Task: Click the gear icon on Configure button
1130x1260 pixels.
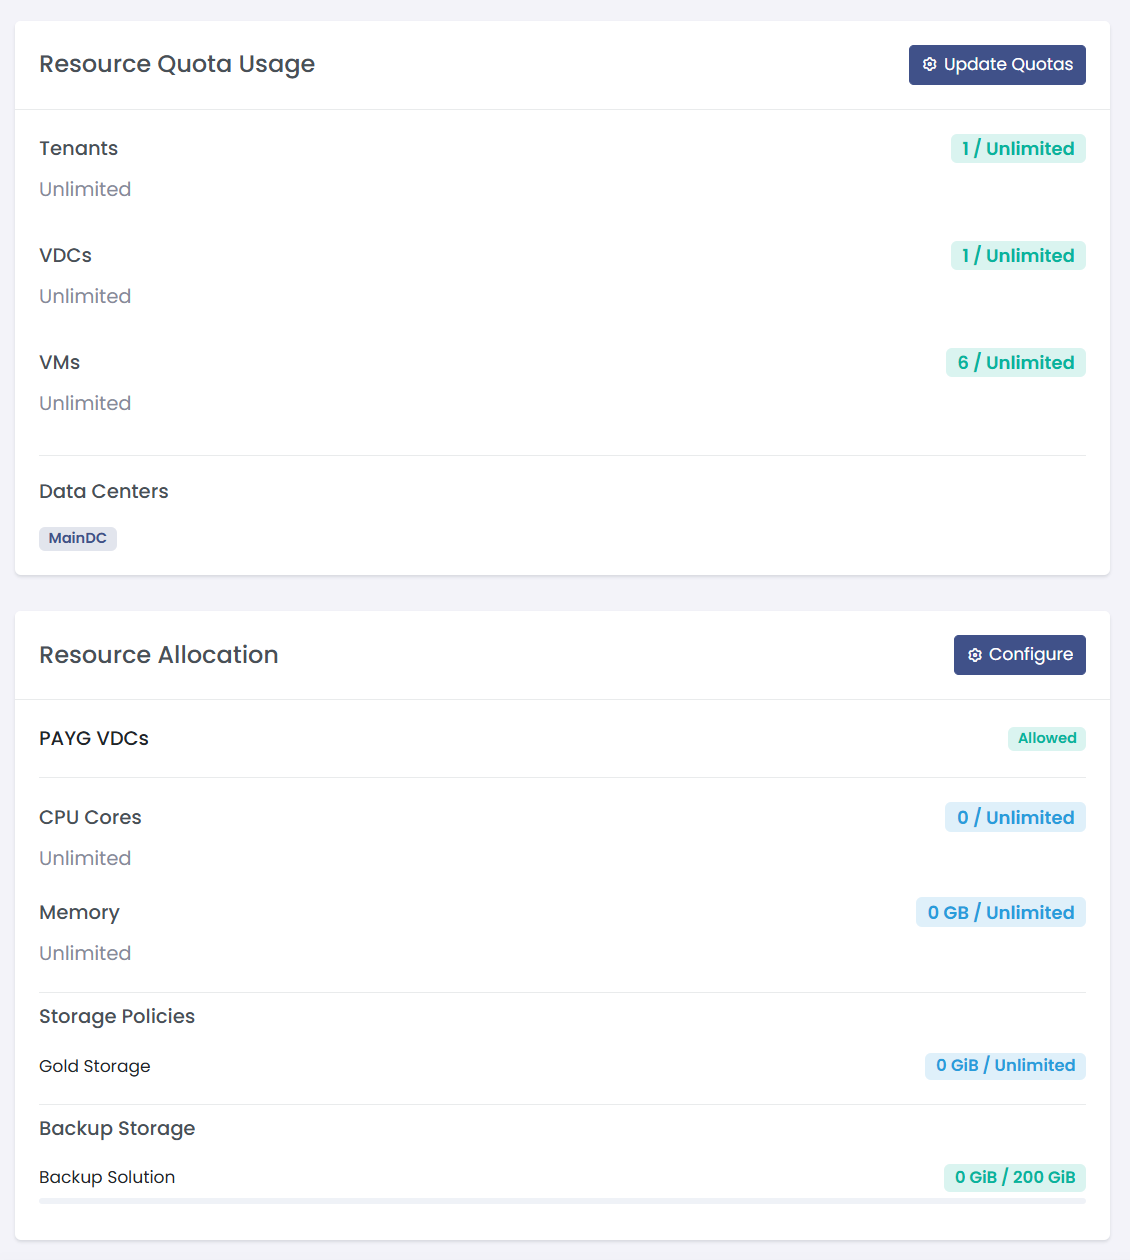Action: click(975, 654)
